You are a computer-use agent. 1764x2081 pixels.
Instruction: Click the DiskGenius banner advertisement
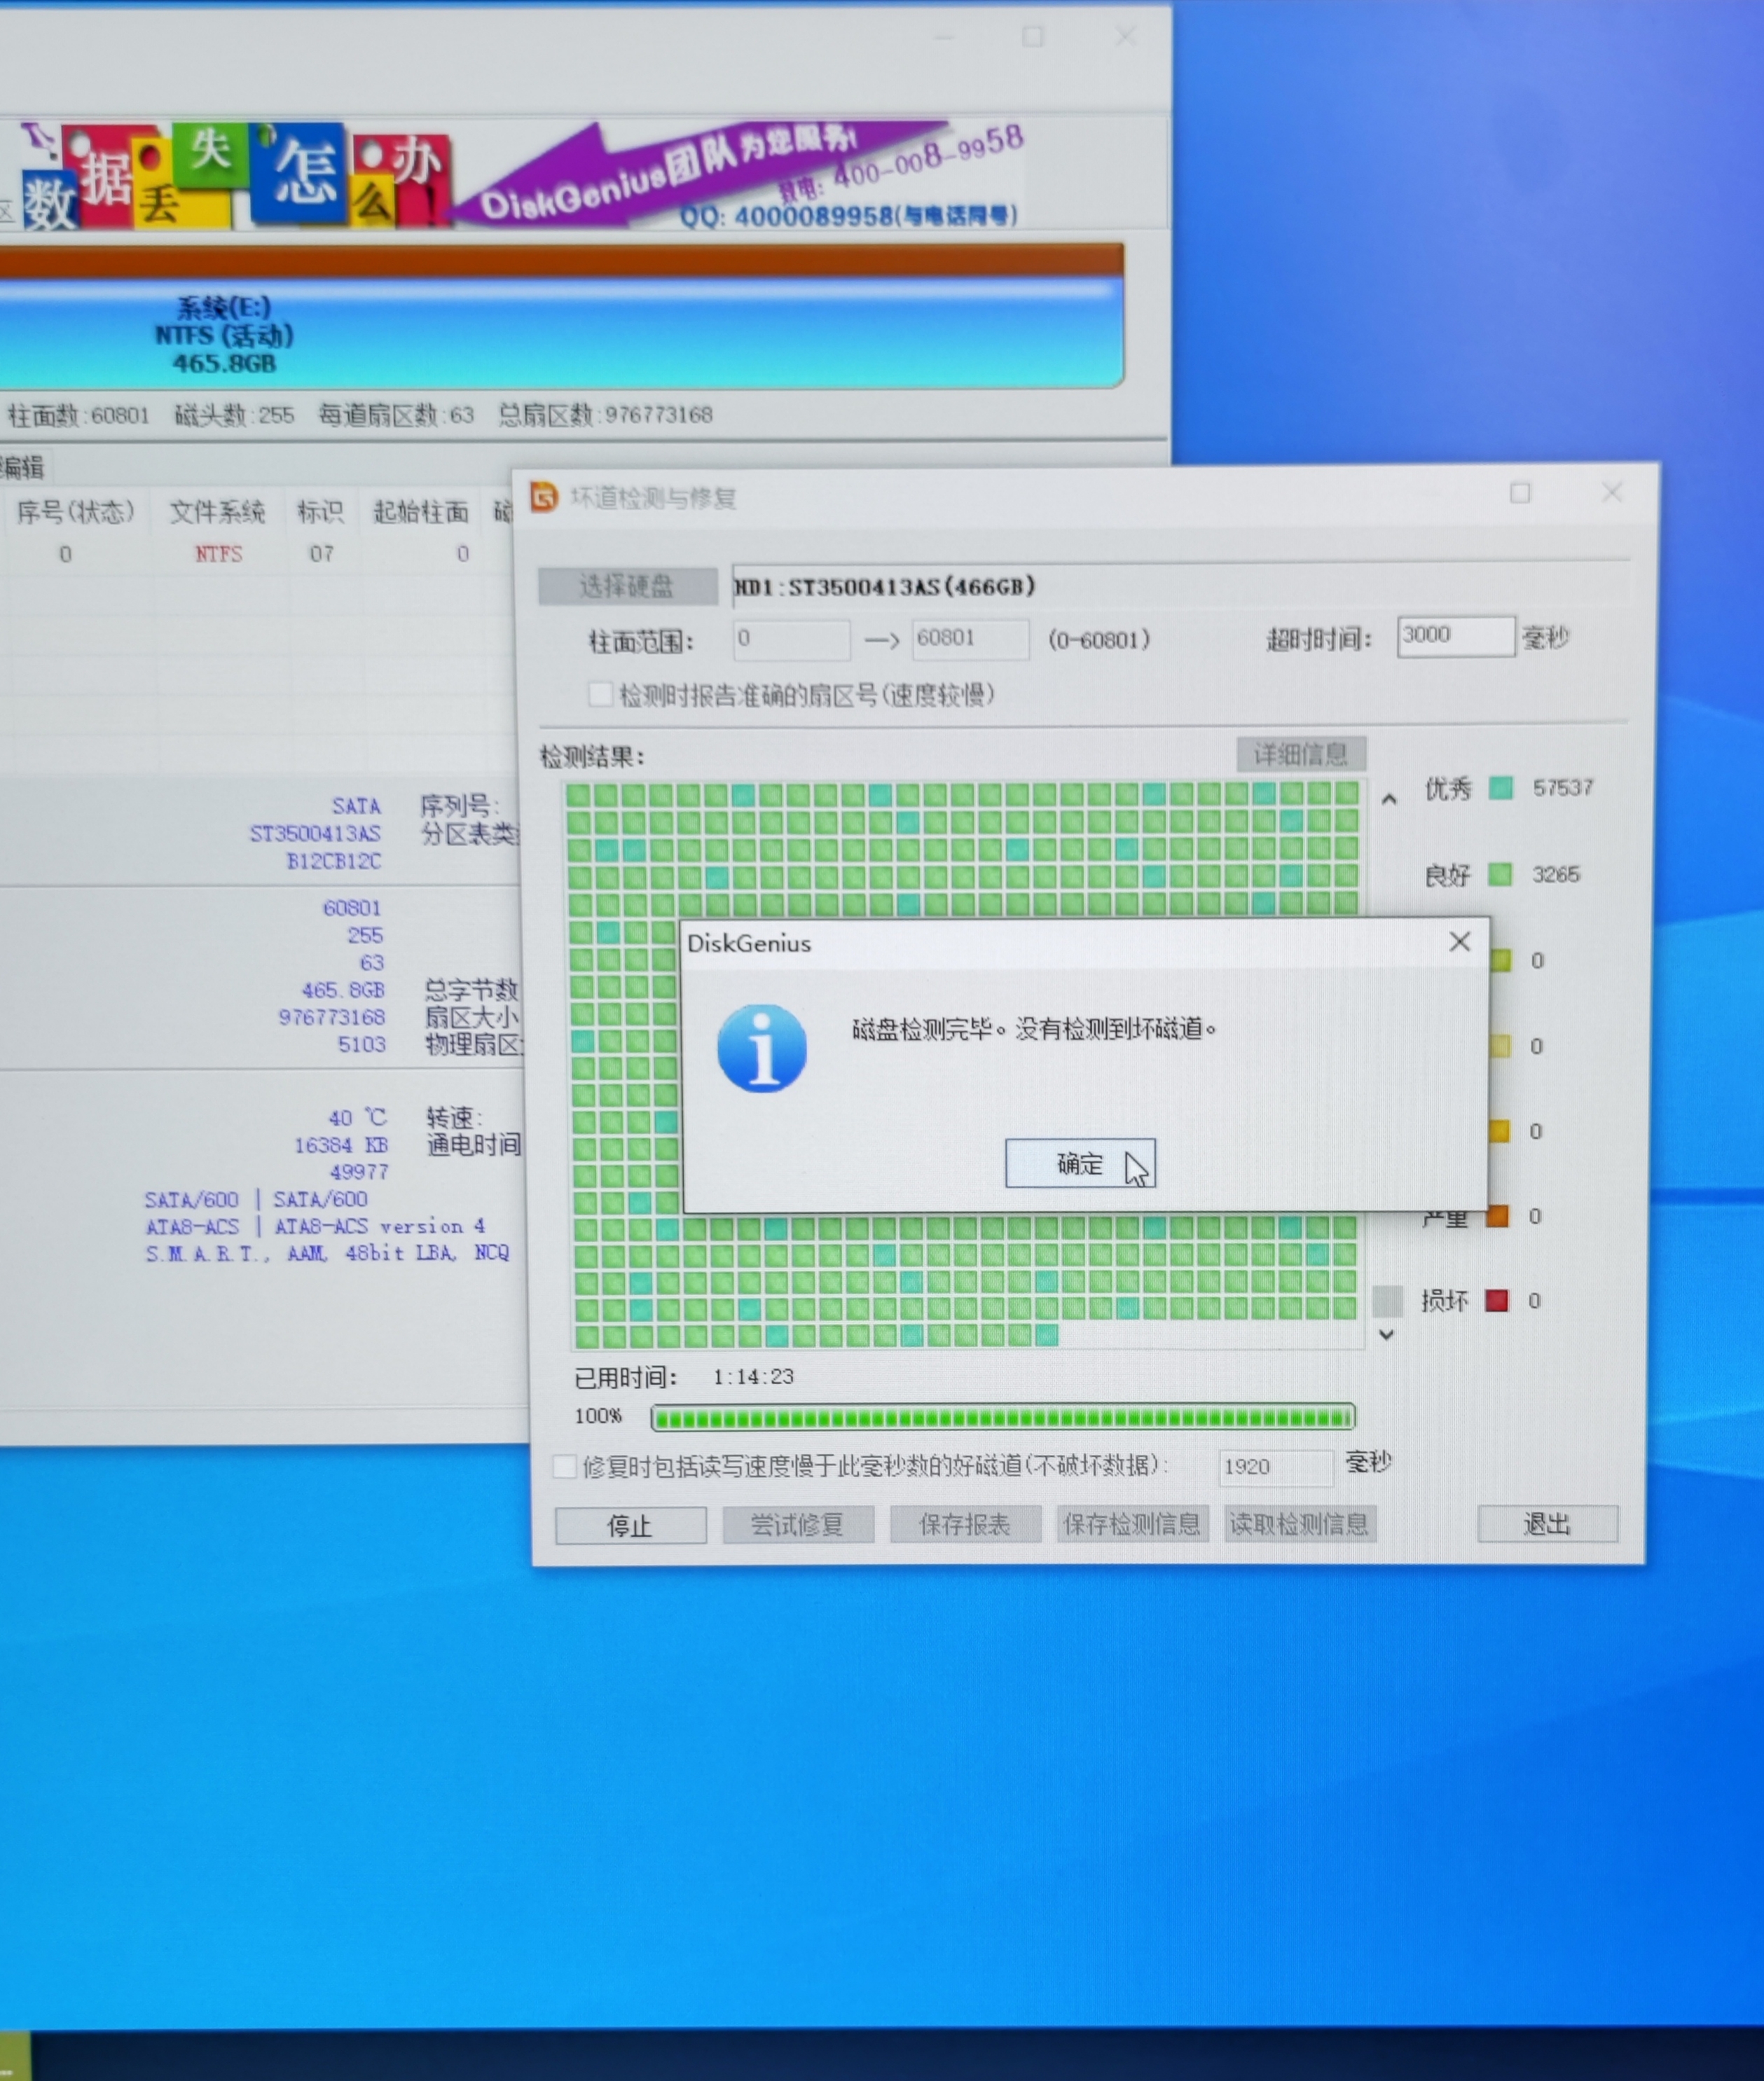525,176
